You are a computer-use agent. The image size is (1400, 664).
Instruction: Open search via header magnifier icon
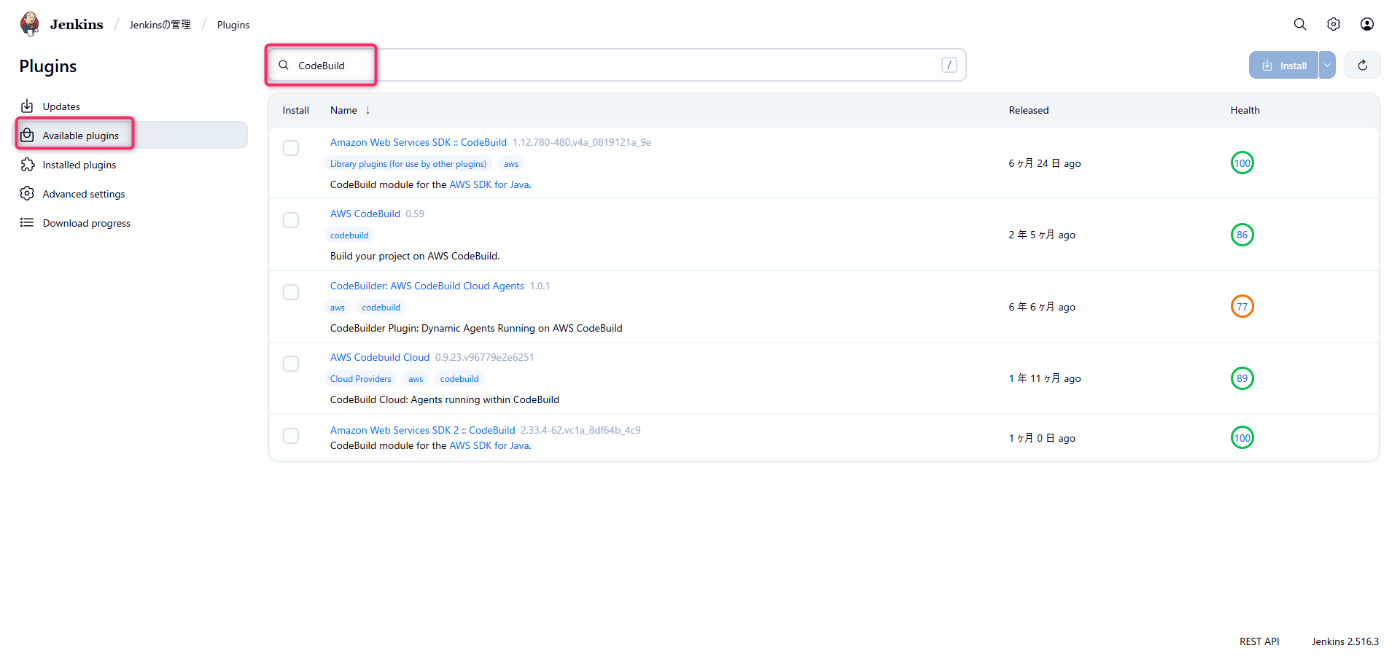(1300, 24)
